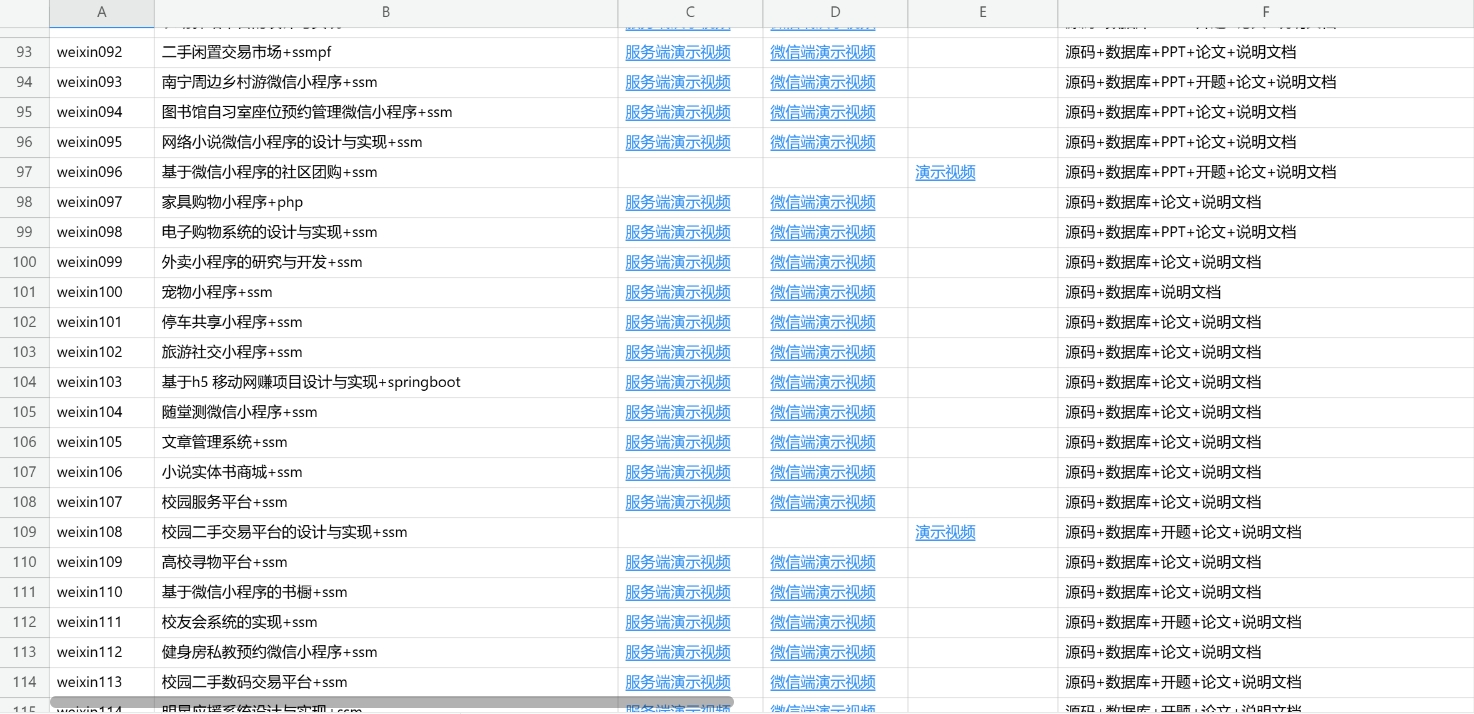Open 演示视频 link in row weixin108
The image size is (1474, 714).
(945, 532)
